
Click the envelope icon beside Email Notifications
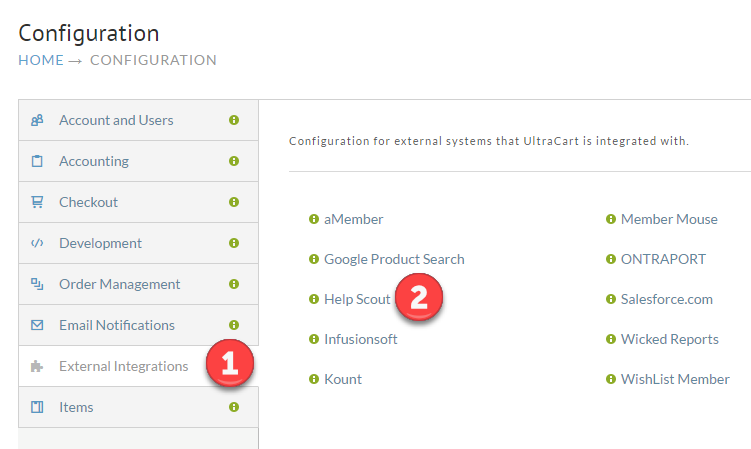37,325
